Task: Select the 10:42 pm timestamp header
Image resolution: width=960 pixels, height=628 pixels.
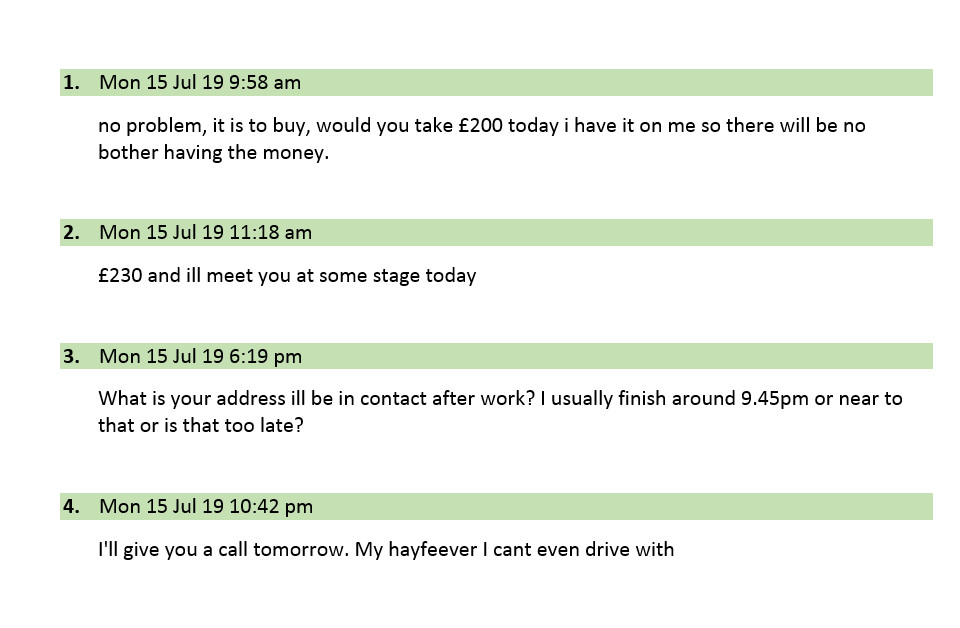Action: [205, 507]
